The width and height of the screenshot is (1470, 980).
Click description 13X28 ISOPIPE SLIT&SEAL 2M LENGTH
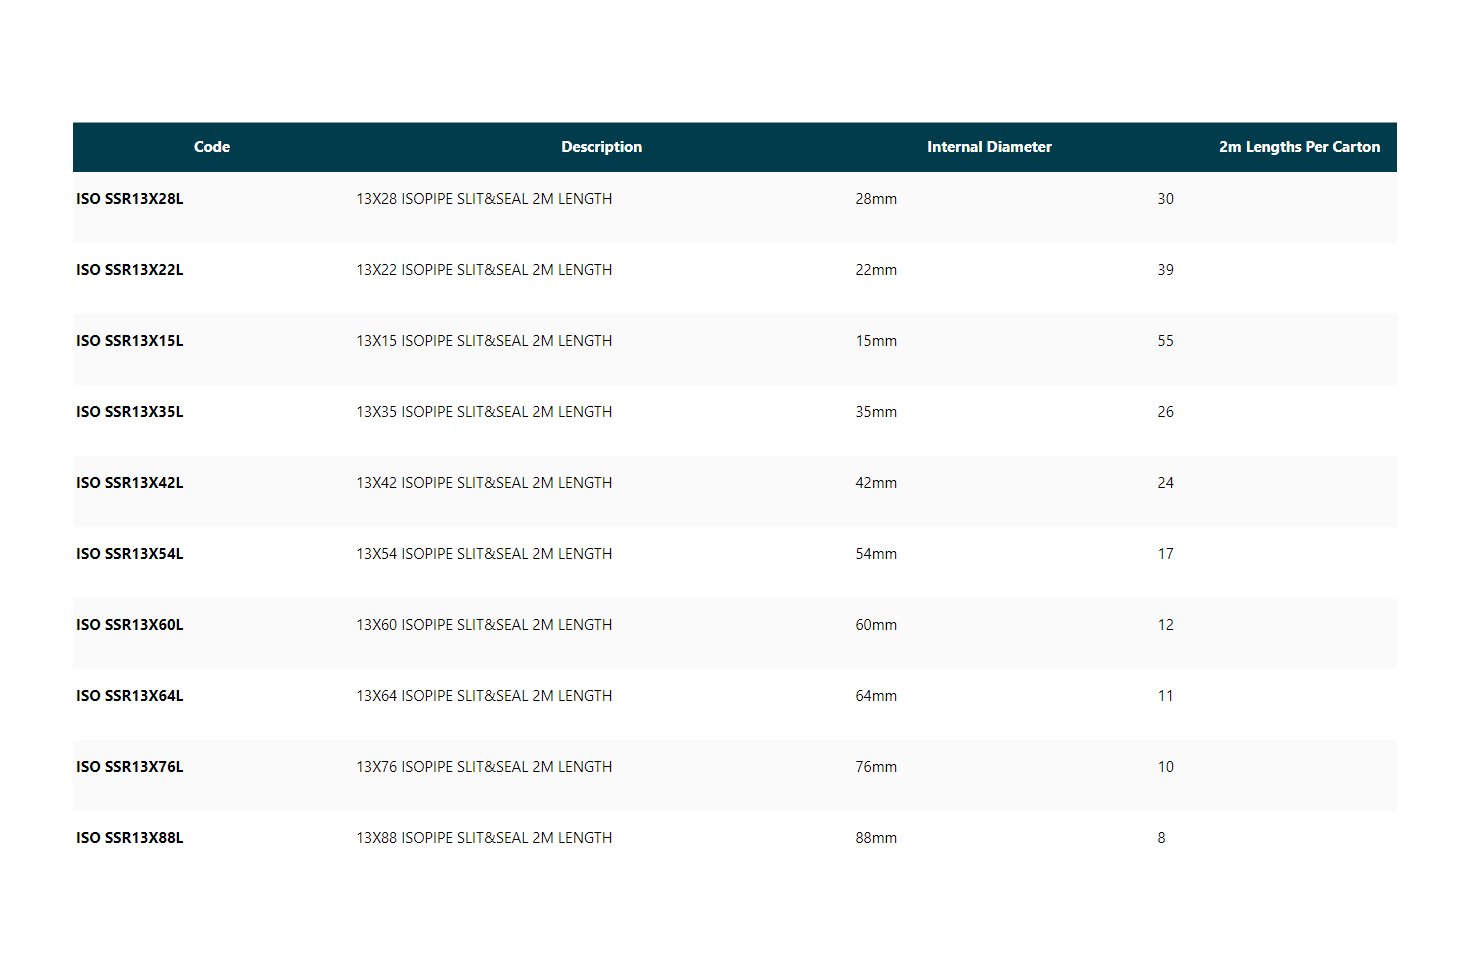(x=484, y=199)
